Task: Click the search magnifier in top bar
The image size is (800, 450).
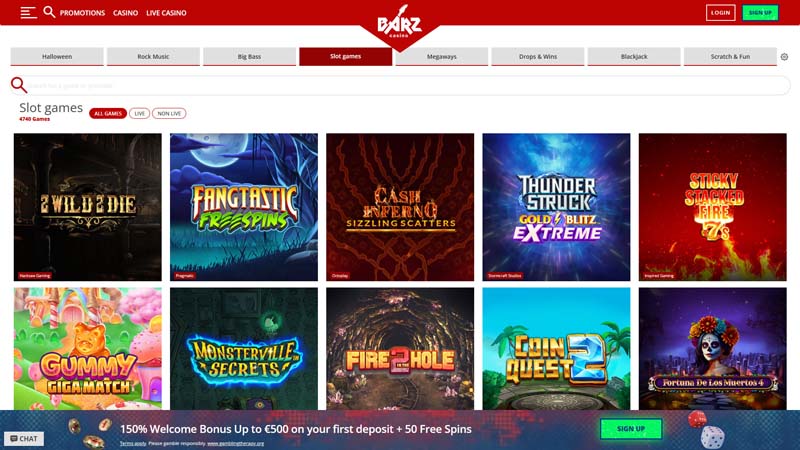Action: tap(49, 12)
